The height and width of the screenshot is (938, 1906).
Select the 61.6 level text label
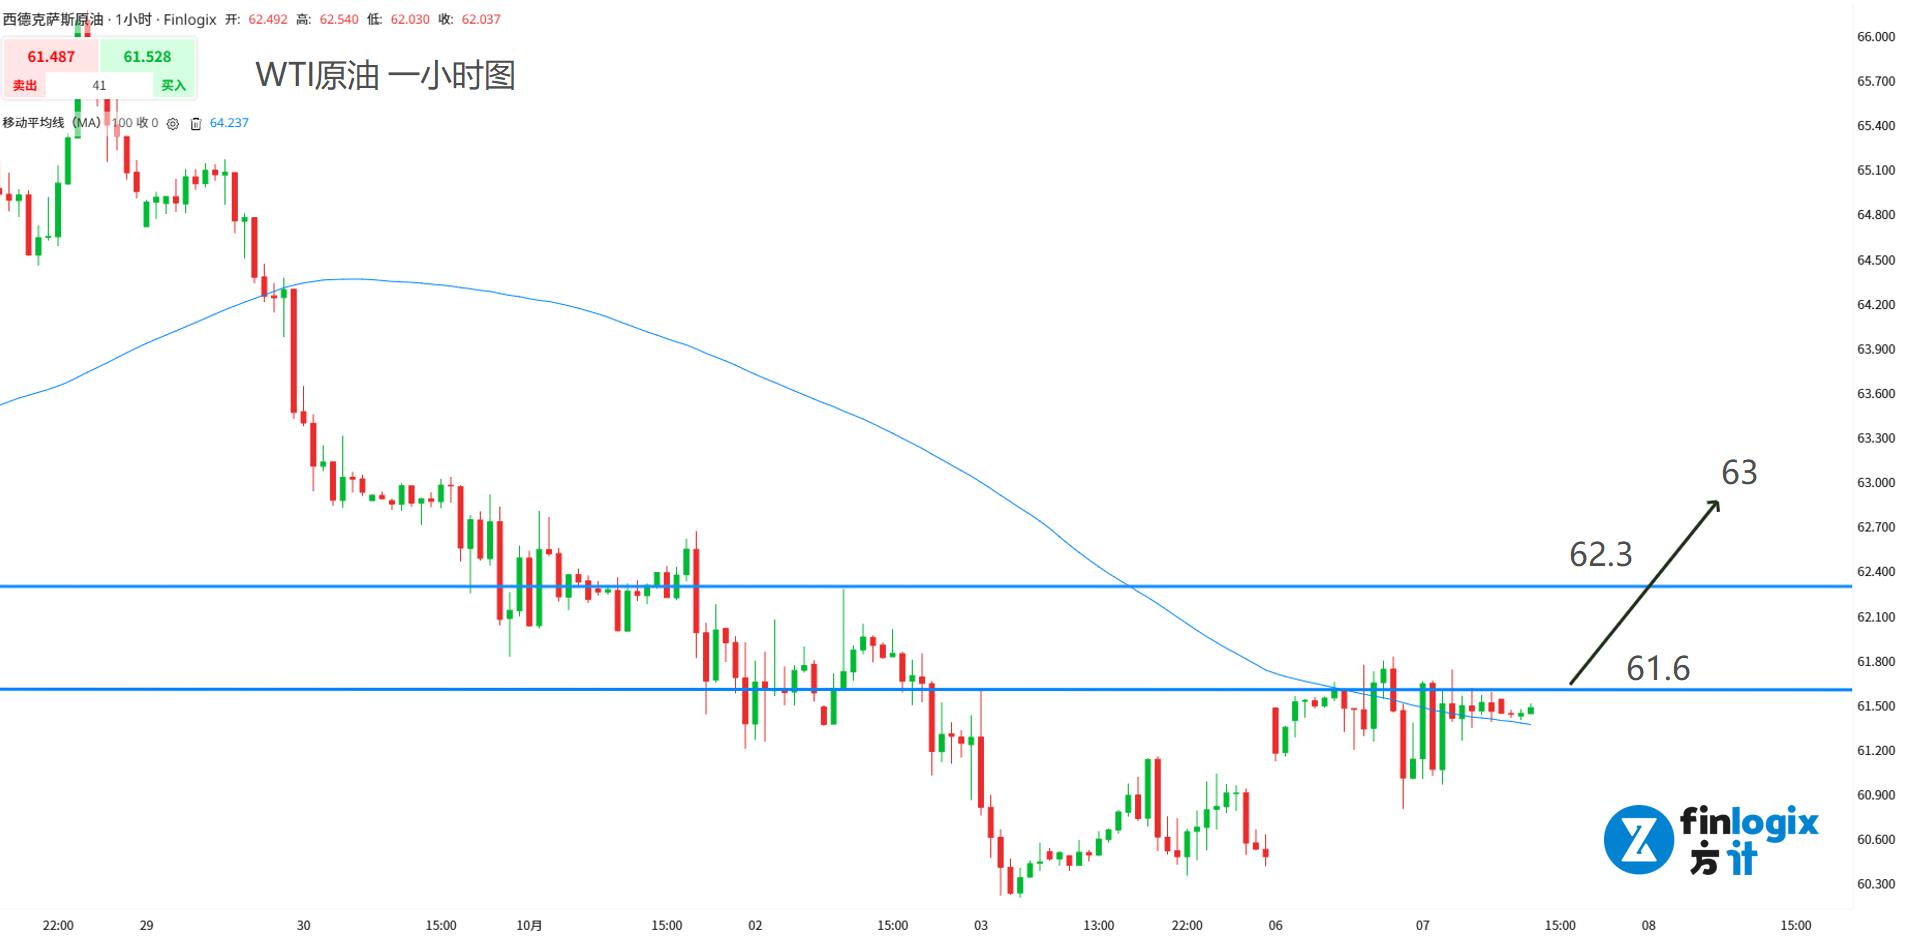click(1657, 668)
